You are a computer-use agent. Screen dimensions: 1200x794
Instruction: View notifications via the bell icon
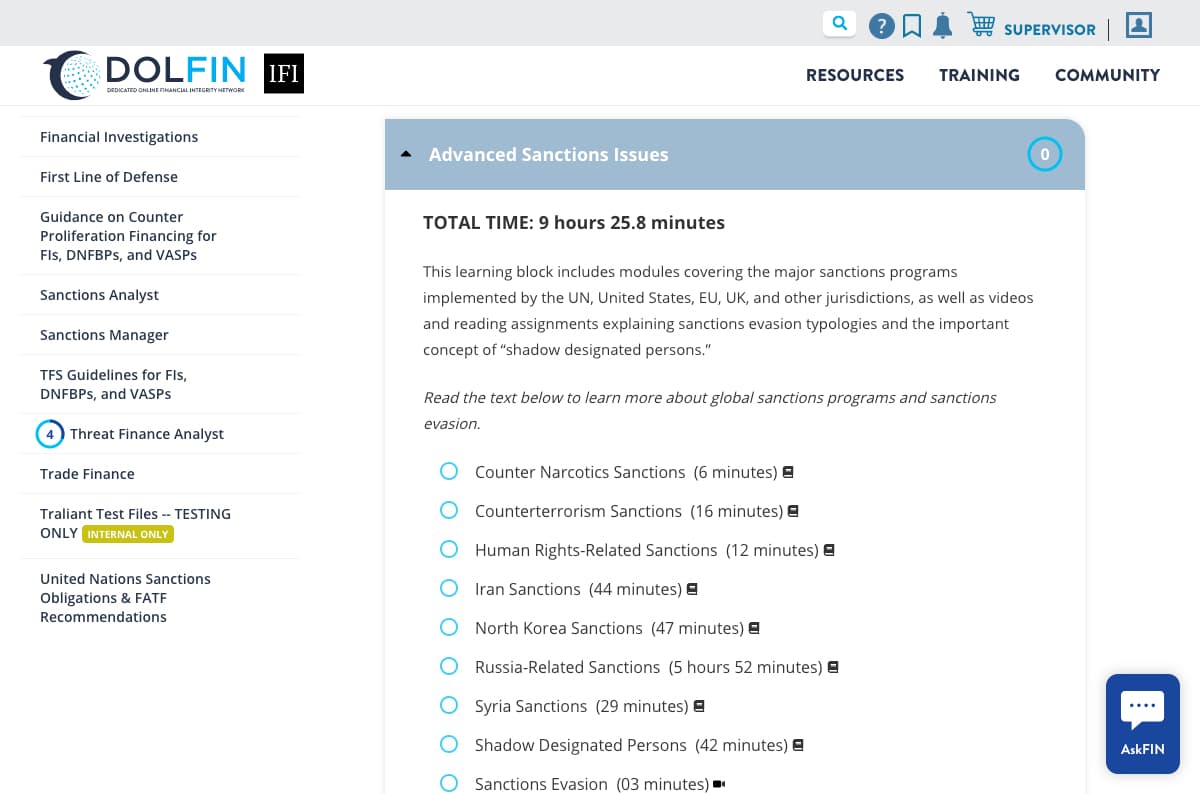[x=942, y=25]
